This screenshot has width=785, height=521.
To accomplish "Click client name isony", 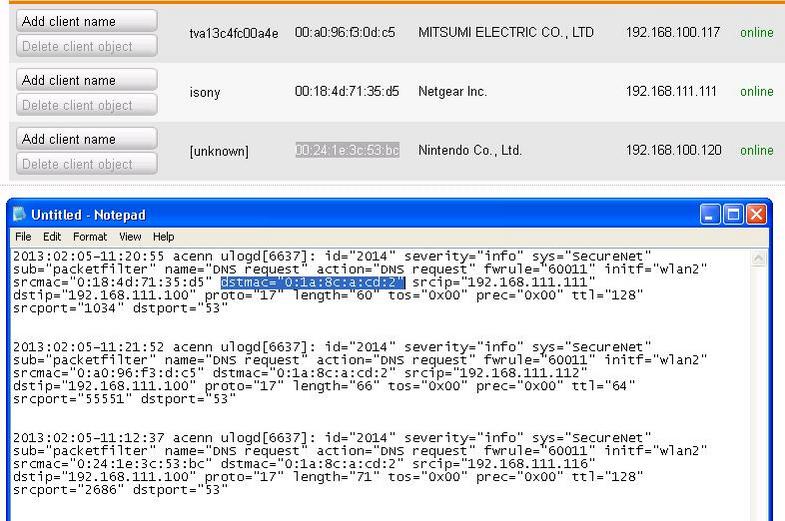I will (x=205, y=93).
